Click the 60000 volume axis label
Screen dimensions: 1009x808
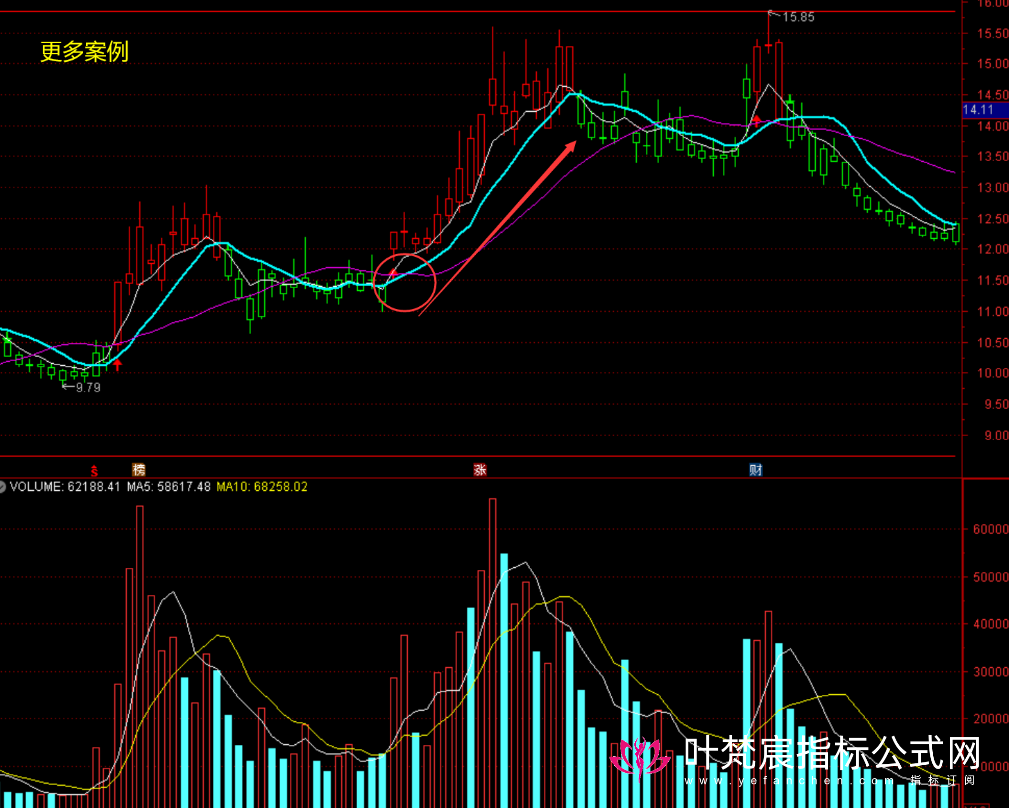[x=991, y=529]
